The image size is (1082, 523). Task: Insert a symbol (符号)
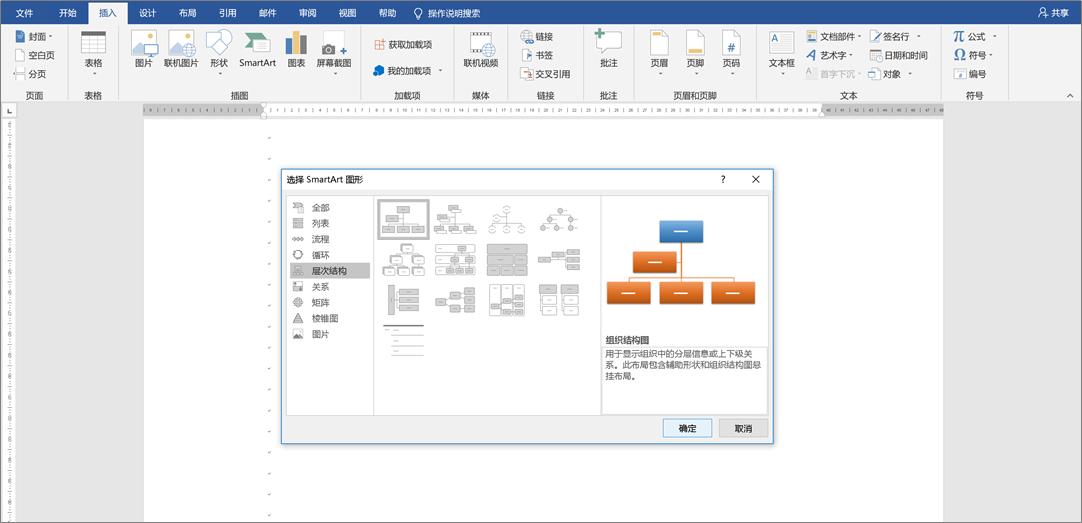pyautogui.click(x=973, y=55)
